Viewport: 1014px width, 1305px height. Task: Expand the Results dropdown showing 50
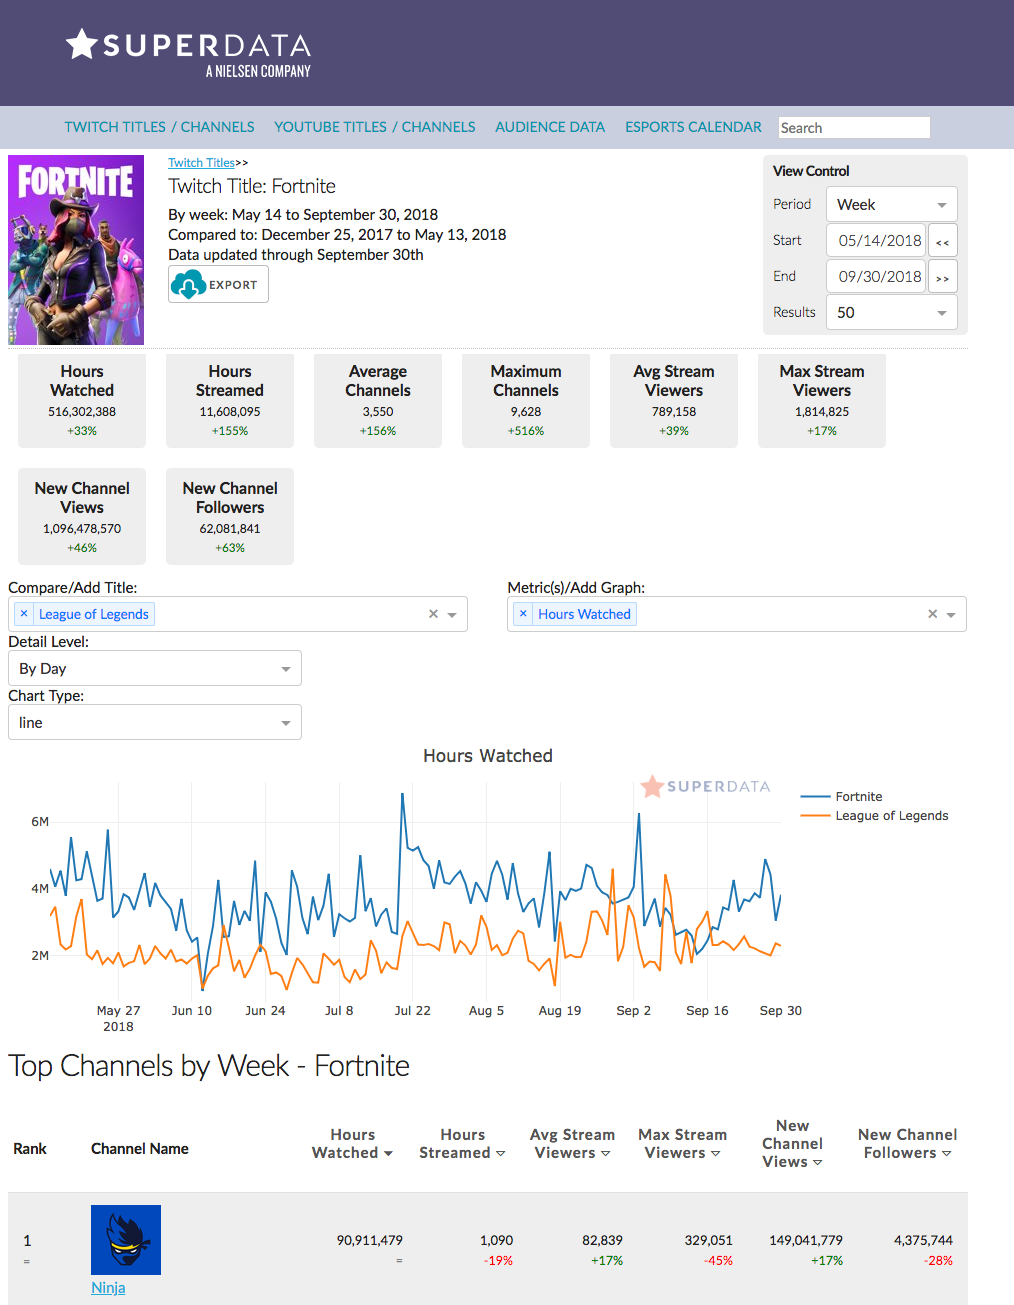[x=891, y=312]
